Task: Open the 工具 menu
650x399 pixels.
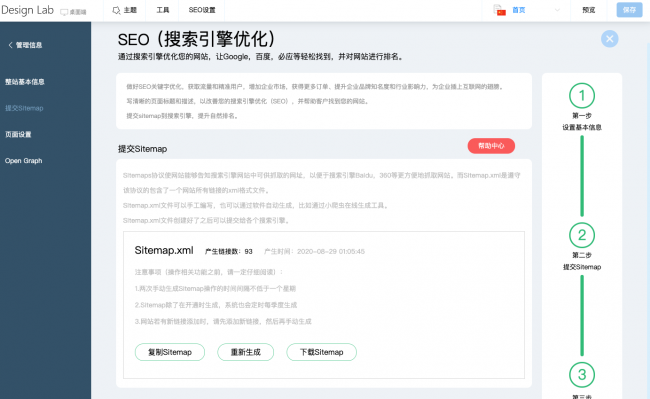Action: 162,10
